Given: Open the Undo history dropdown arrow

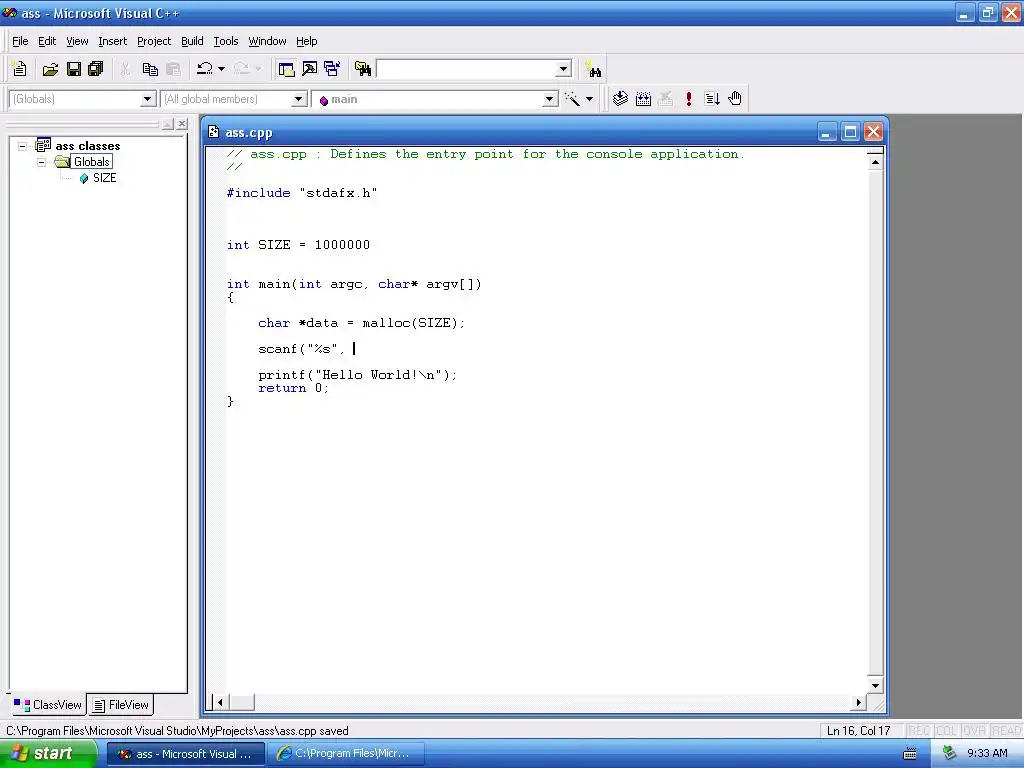Looking at the screenshot, I should pos(221,69).
